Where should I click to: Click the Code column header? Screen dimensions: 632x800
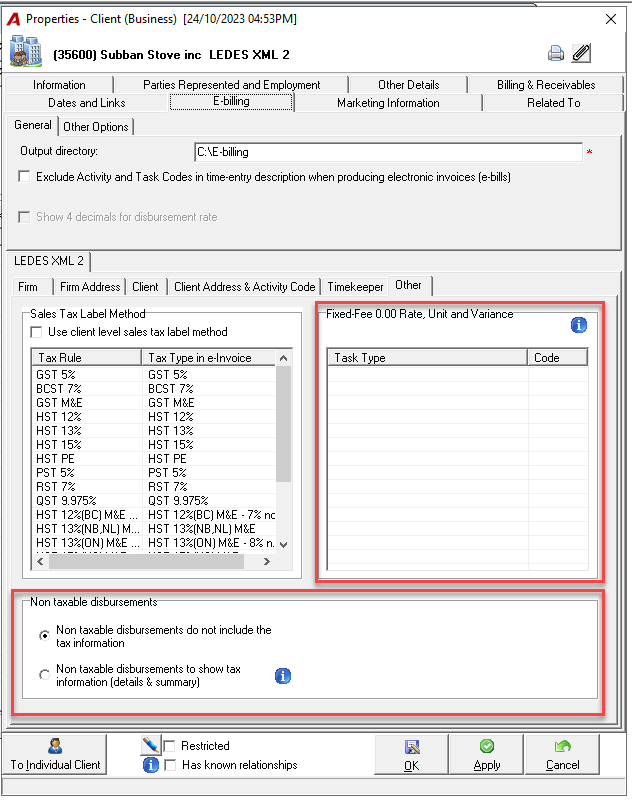point(558,358)
